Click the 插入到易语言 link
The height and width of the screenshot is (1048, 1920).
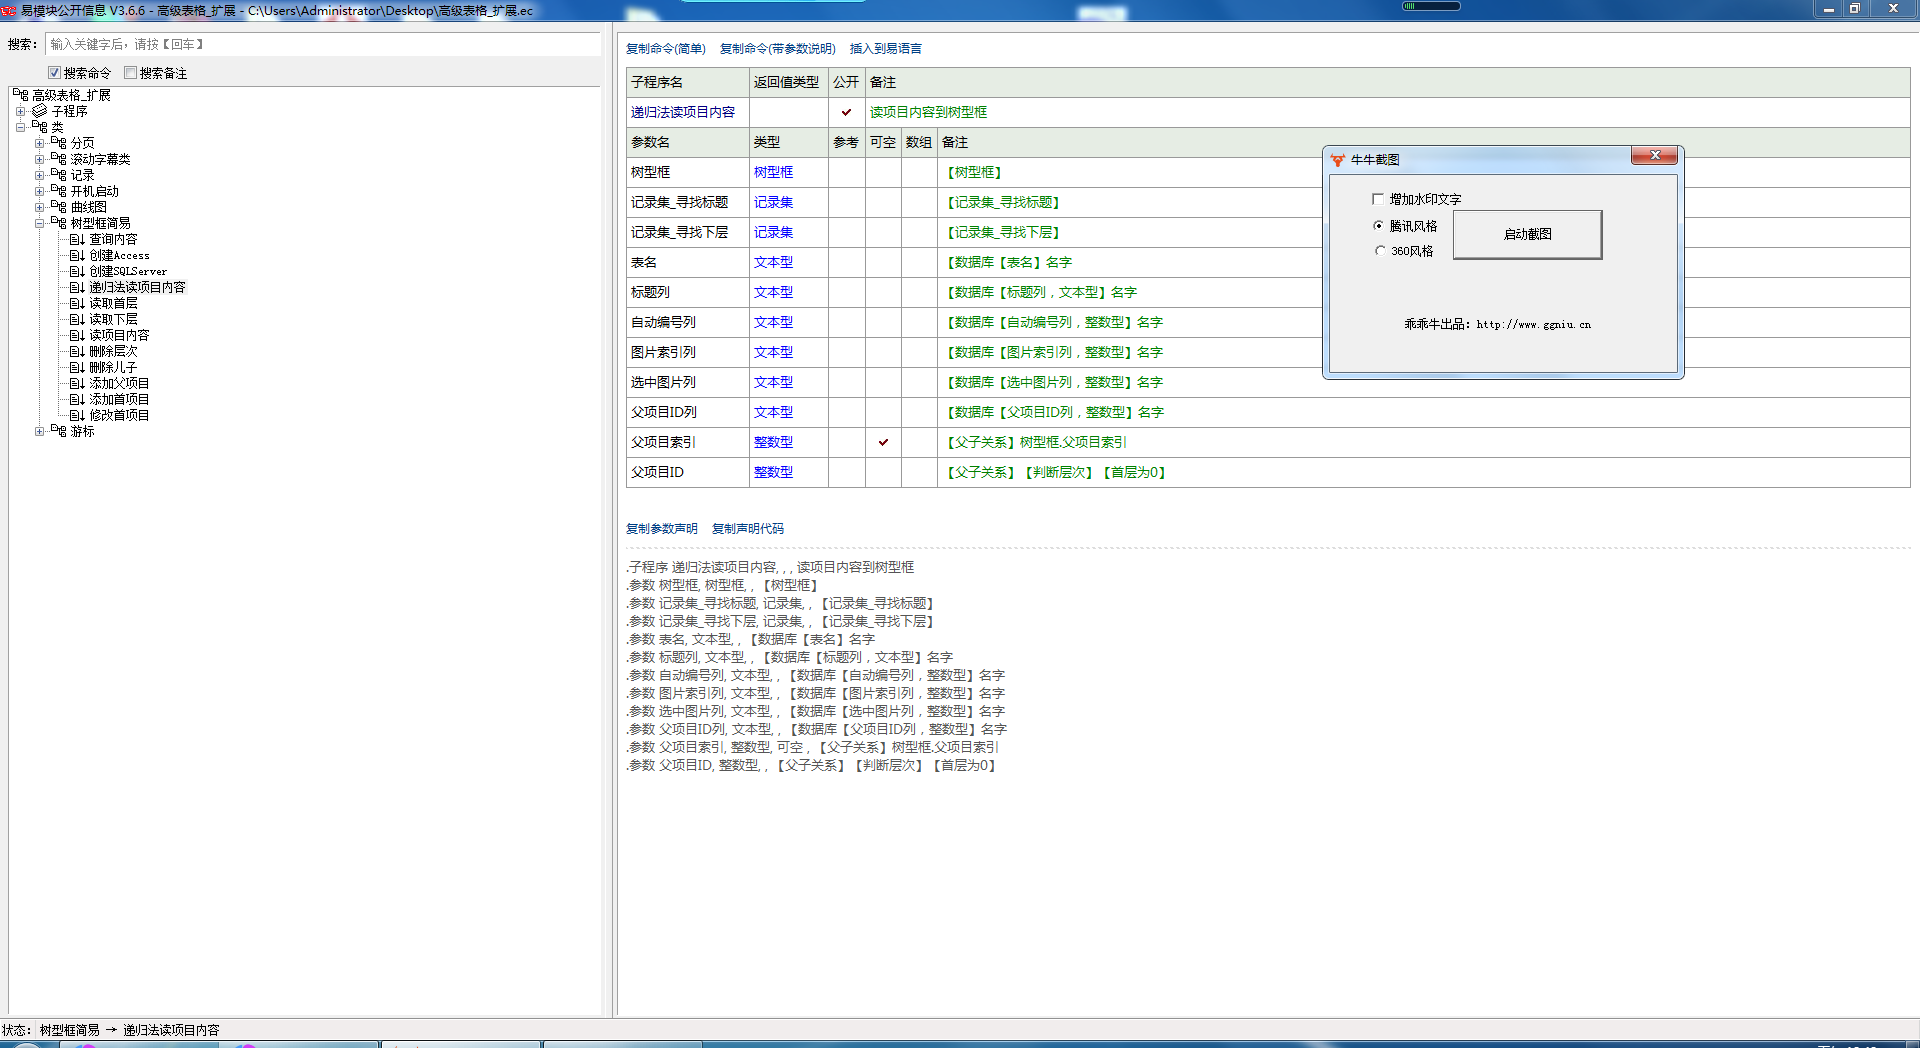[885, 49]
